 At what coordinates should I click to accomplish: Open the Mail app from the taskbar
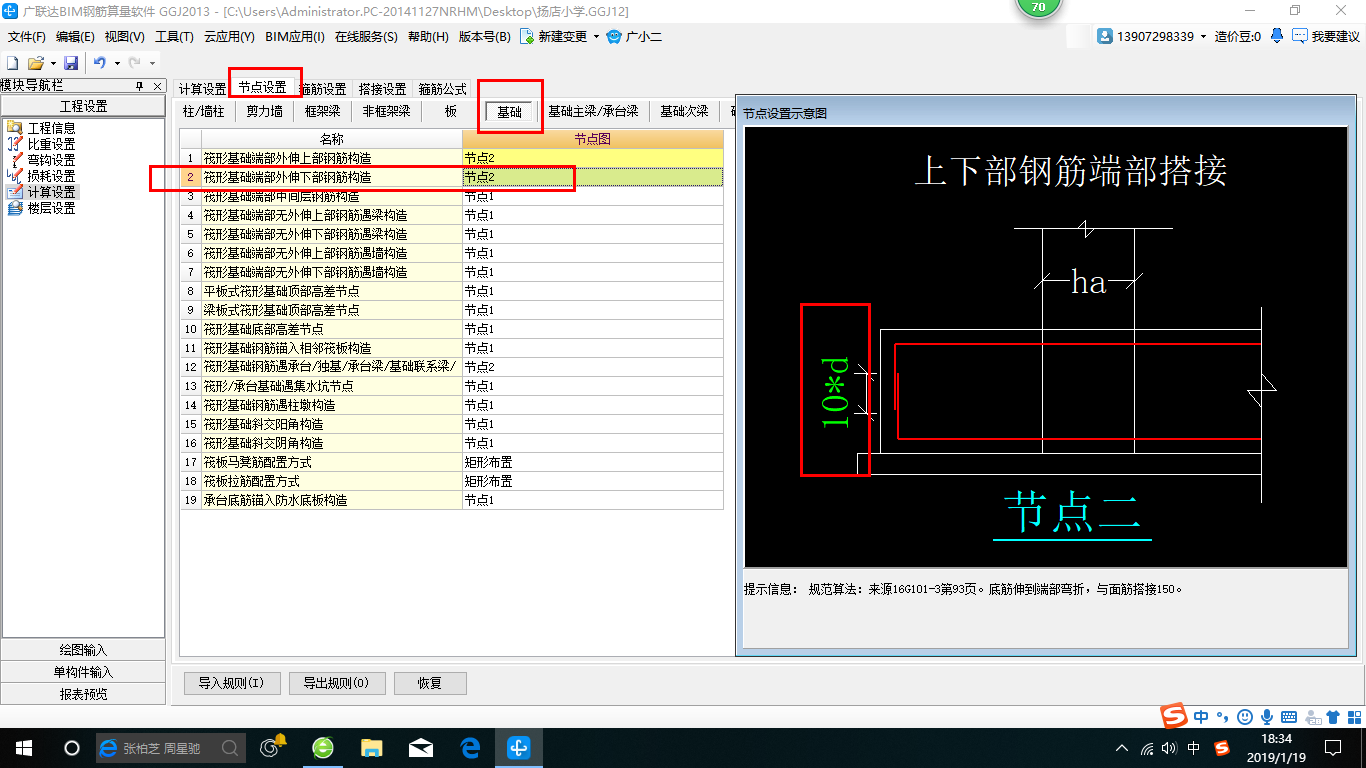[x=421, y=747]
